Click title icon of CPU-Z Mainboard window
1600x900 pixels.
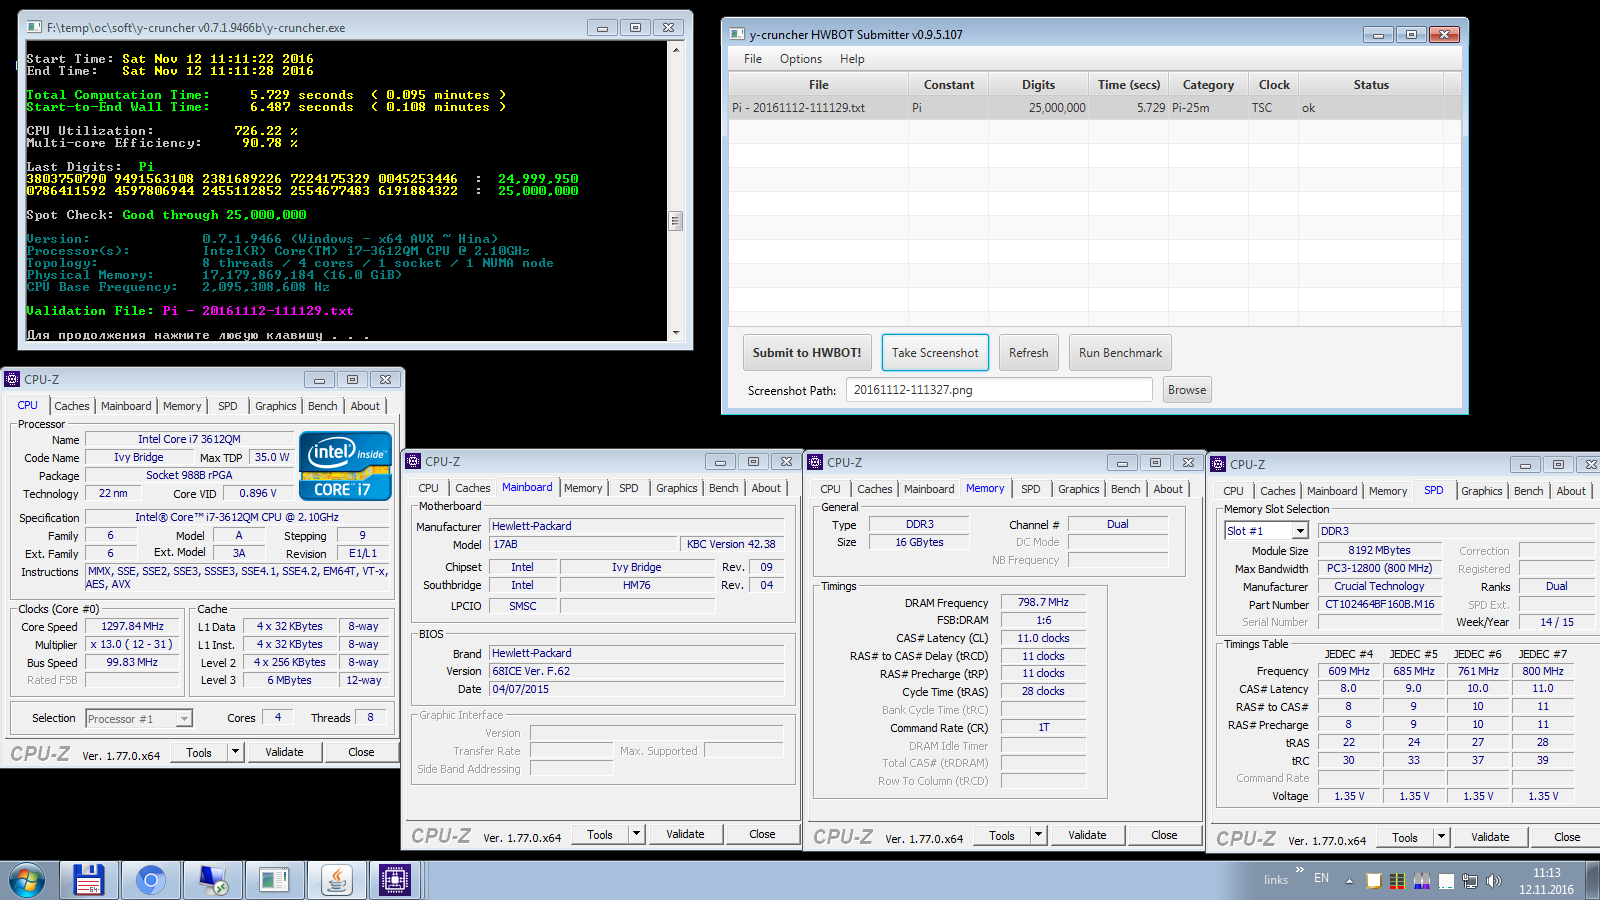(x=414, y=461)
